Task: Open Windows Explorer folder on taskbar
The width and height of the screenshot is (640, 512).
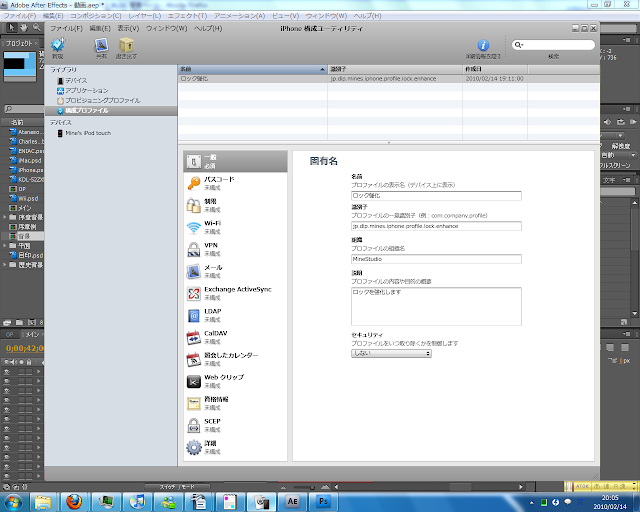Action: [x=43, y=501]
